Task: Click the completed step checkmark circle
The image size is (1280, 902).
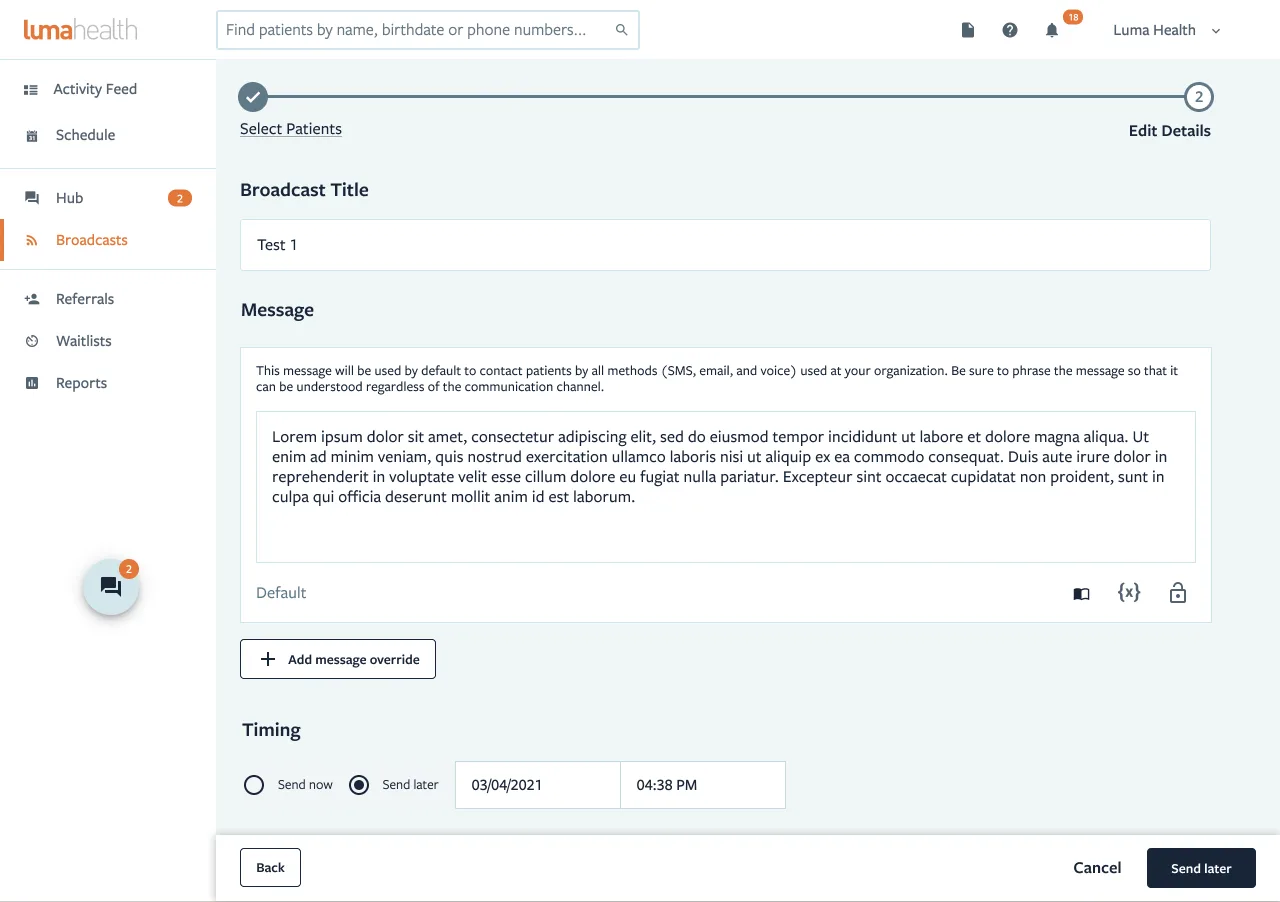Action: point(253,97)
